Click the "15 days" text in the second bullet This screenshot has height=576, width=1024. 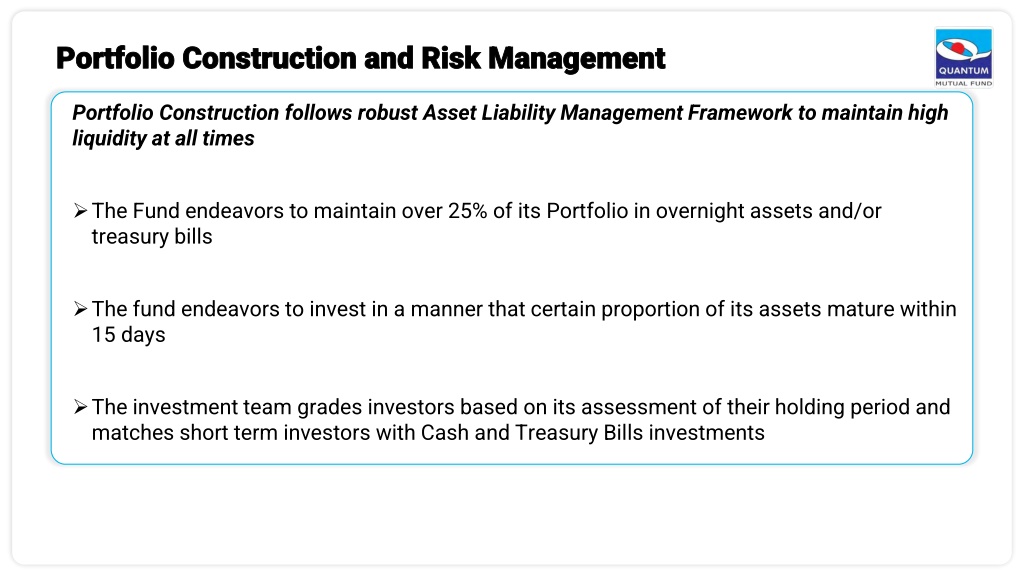(x=129, y=334)
